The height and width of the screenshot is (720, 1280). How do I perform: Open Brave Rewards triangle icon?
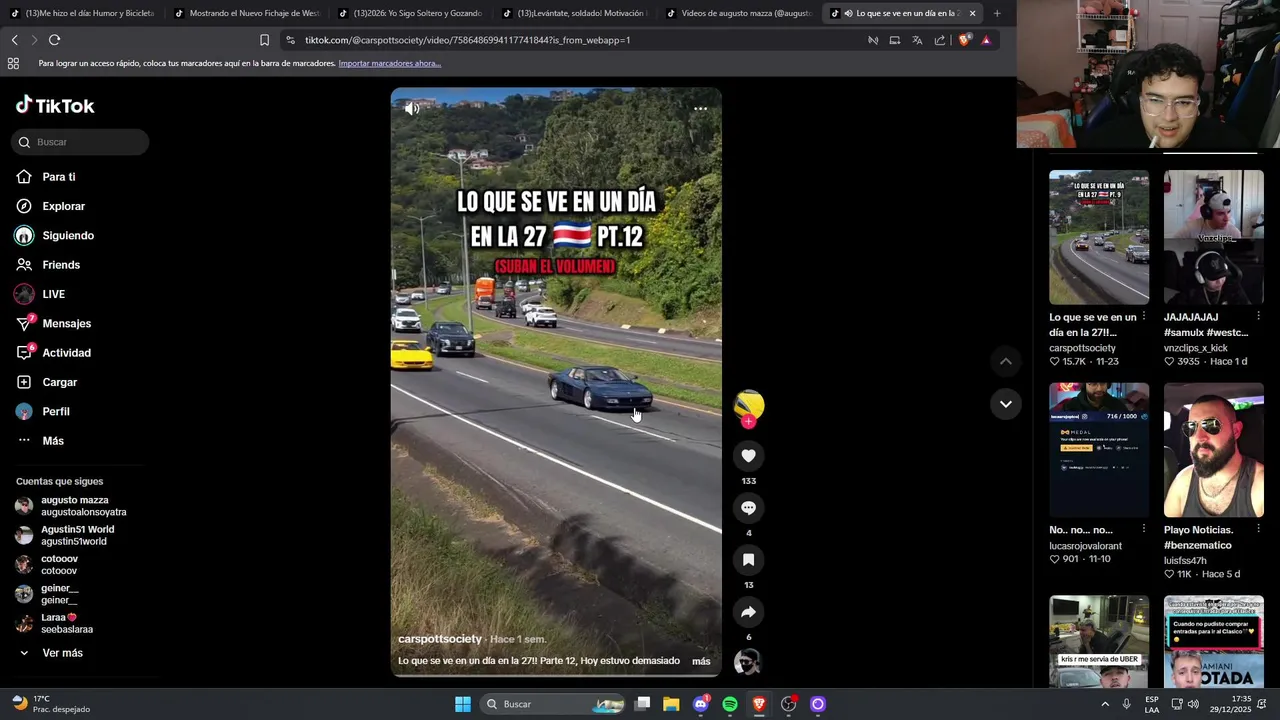[986, 40]
